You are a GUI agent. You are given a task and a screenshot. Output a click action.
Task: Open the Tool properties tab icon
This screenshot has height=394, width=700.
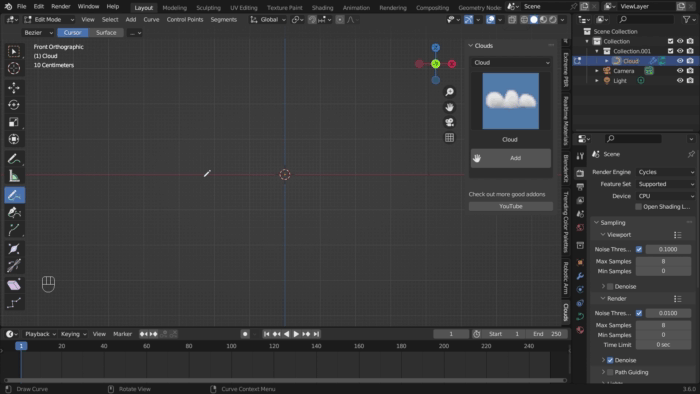(x=580, y=156)
